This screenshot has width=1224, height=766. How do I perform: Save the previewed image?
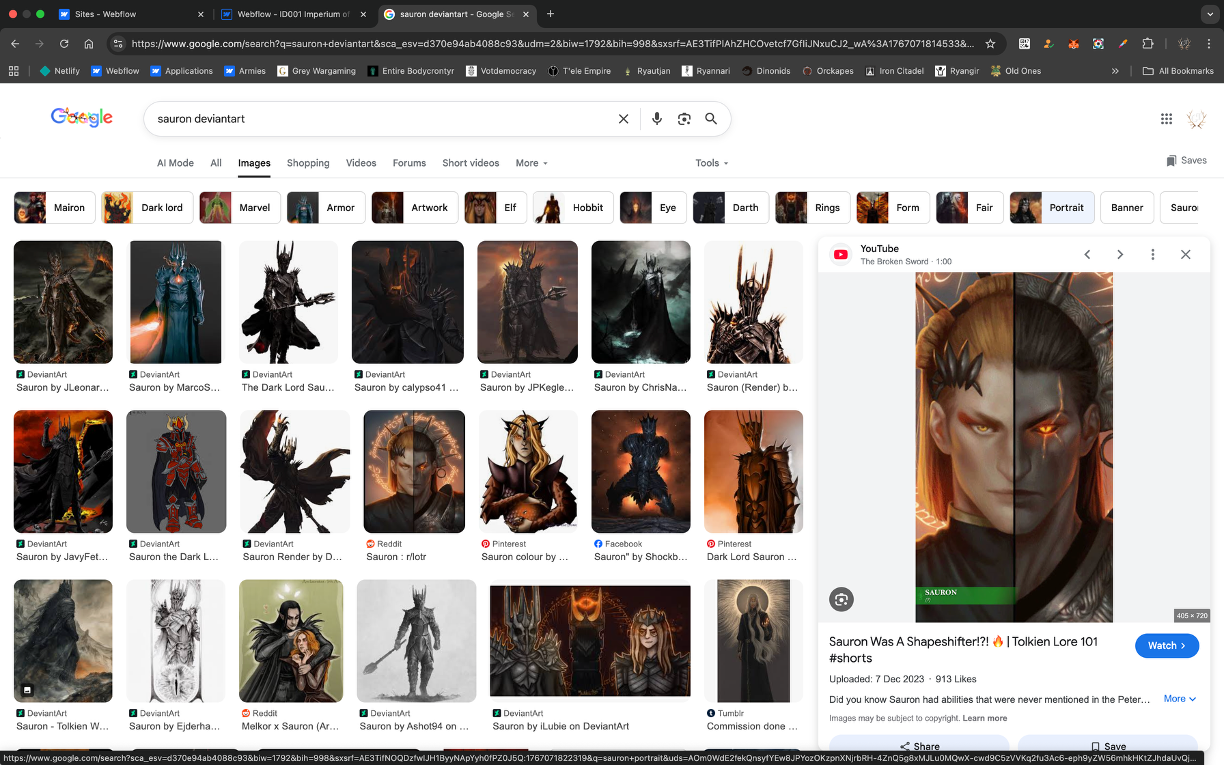pyautogui.click(x=1108, y=746)
